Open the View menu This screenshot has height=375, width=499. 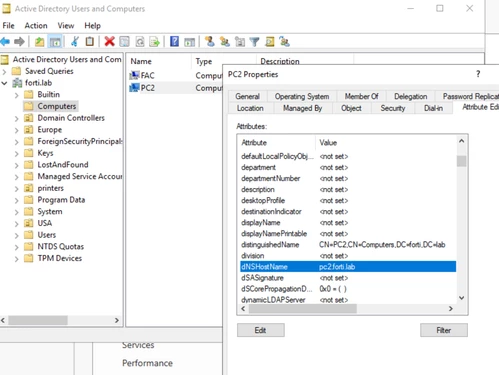pyautogui.click(x=66, y=26)
